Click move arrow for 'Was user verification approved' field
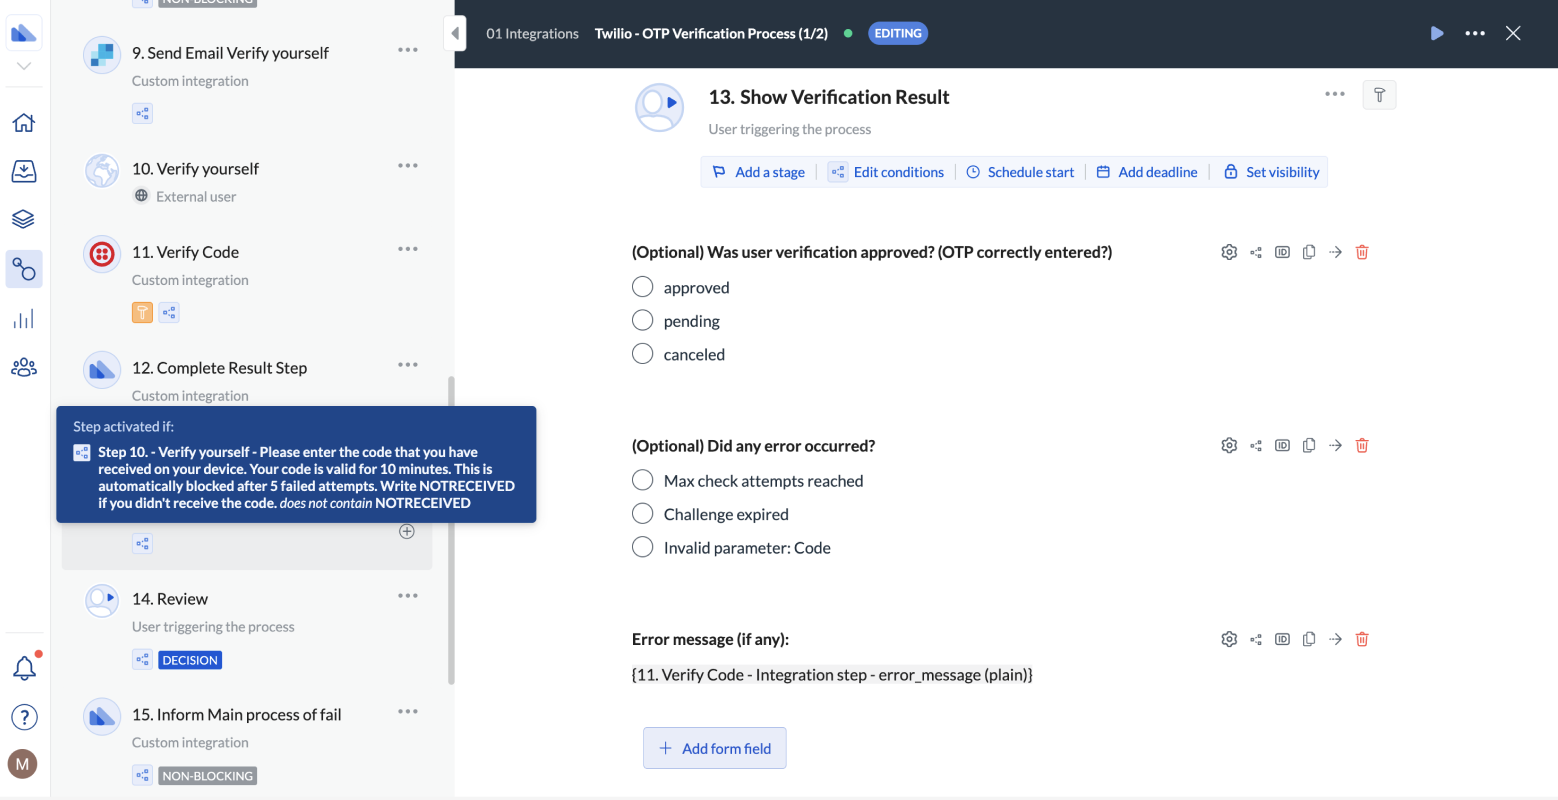Viewport: 1558px width, 800px height. point(1335,252)
